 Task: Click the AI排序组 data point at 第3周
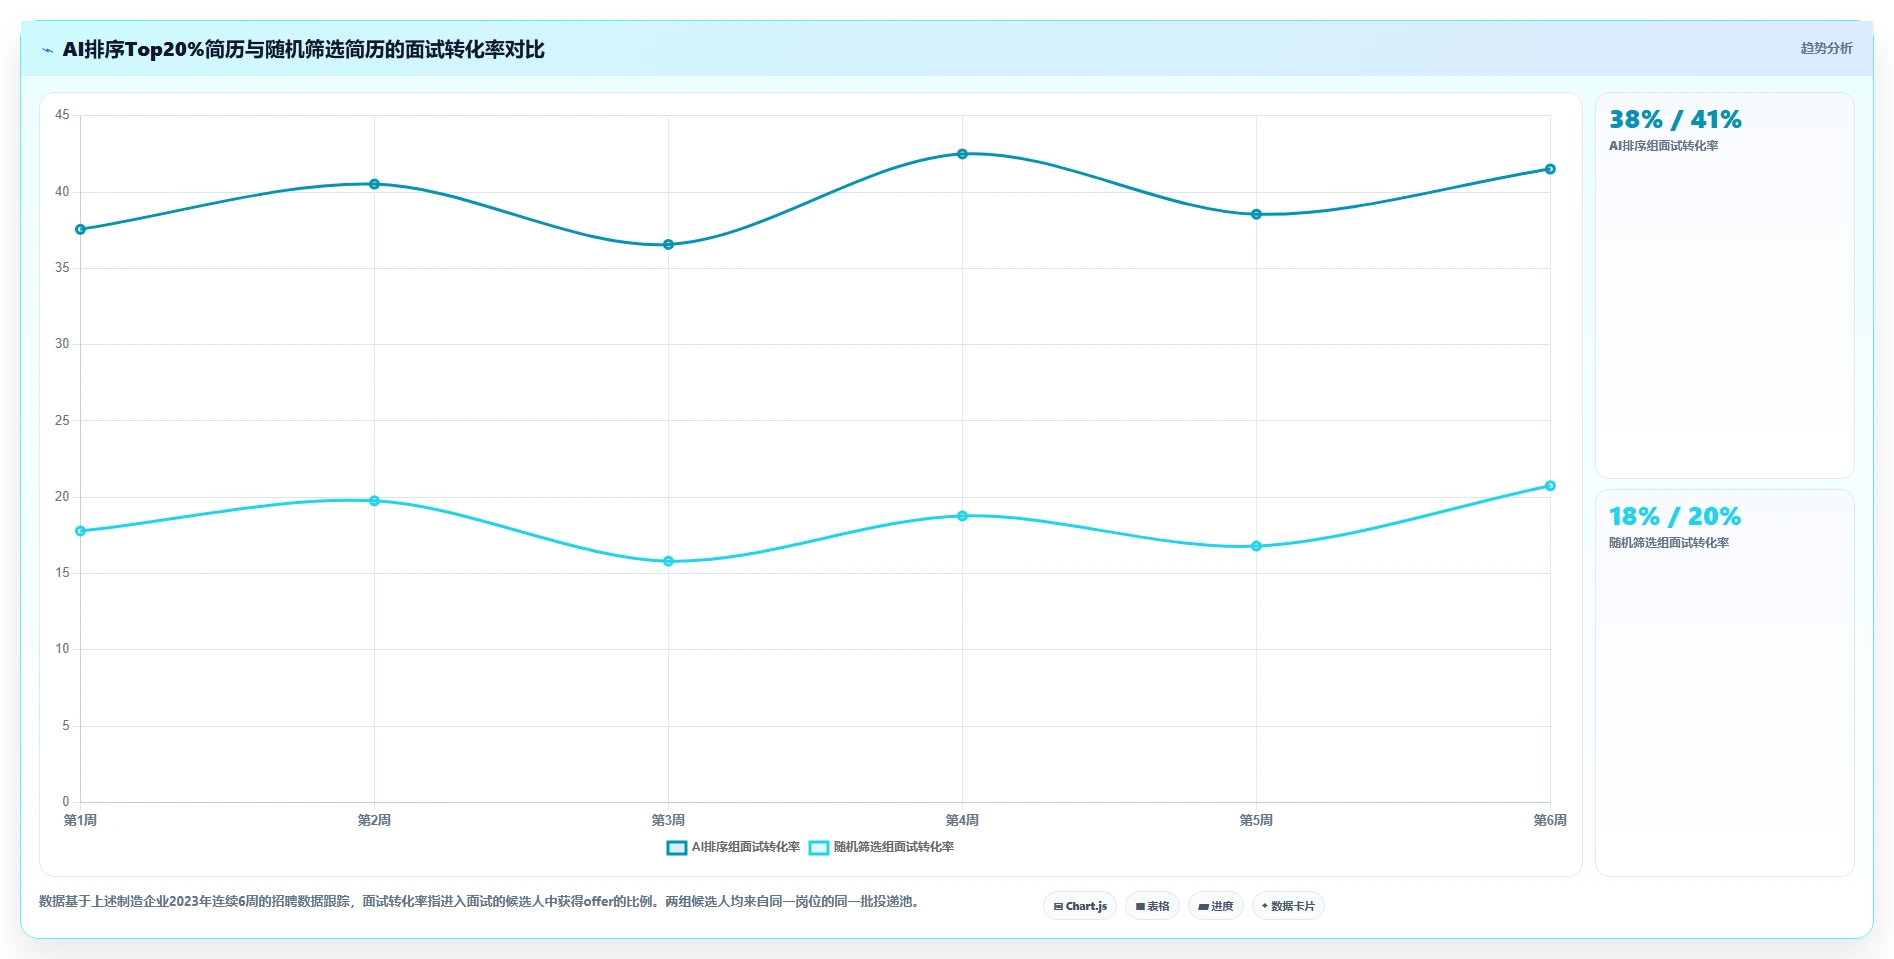point(669,245)
